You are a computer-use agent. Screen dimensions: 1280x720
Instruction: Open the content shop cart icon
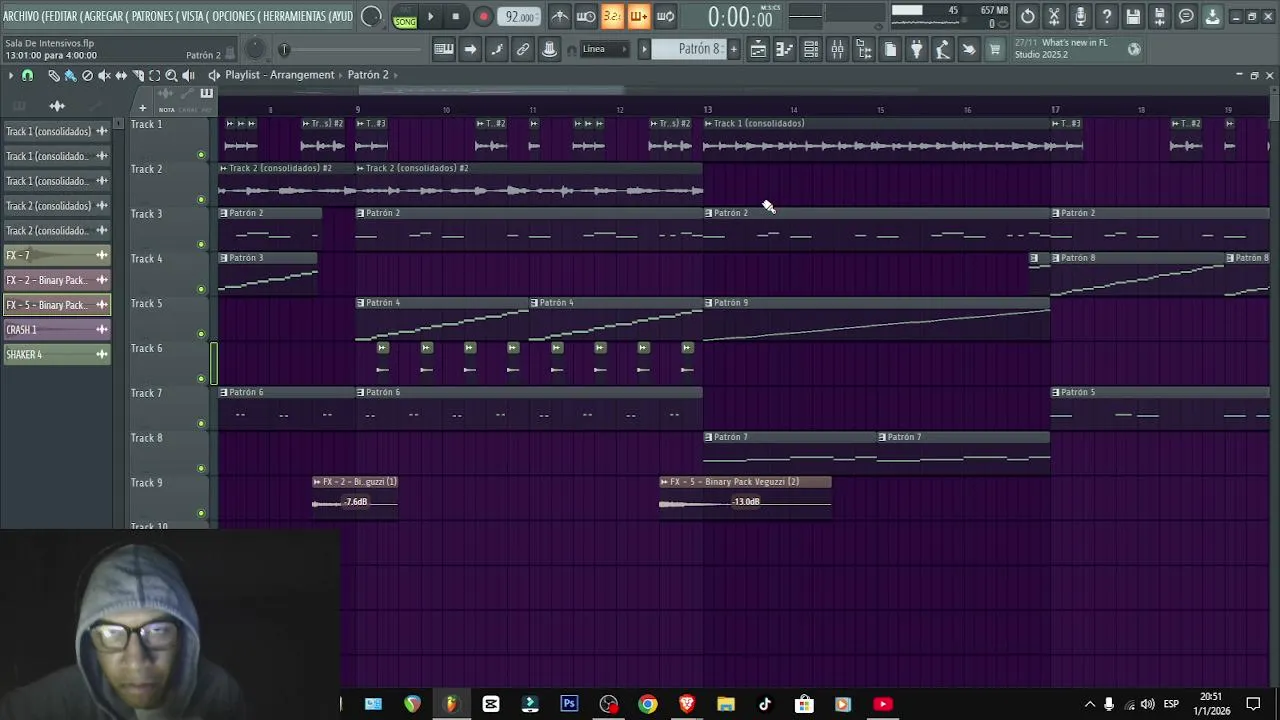(995, 49)
